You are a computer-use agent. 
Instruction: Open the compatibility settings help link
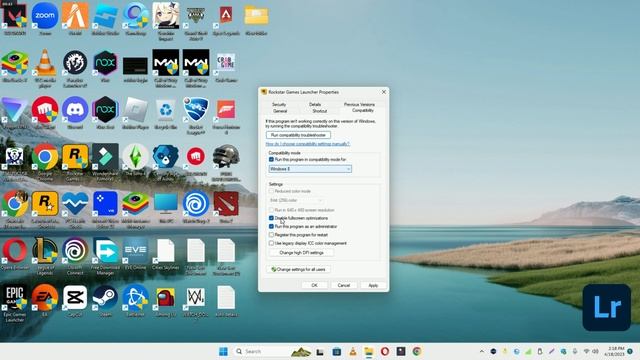click(x=308, y=144)
